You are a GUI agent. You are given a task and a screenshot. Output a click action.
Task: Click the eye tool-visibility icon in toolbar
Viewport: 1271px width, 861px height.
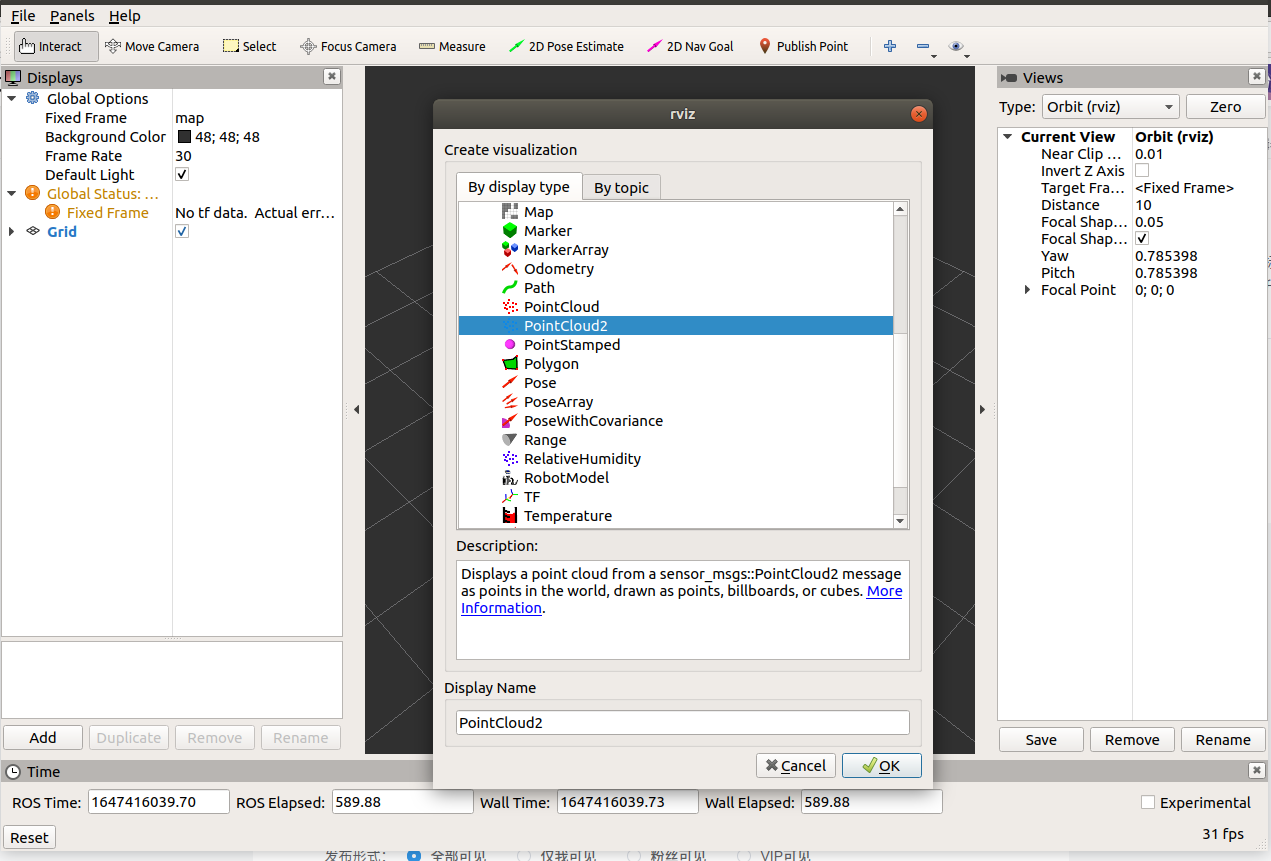[x=956, y=46]
